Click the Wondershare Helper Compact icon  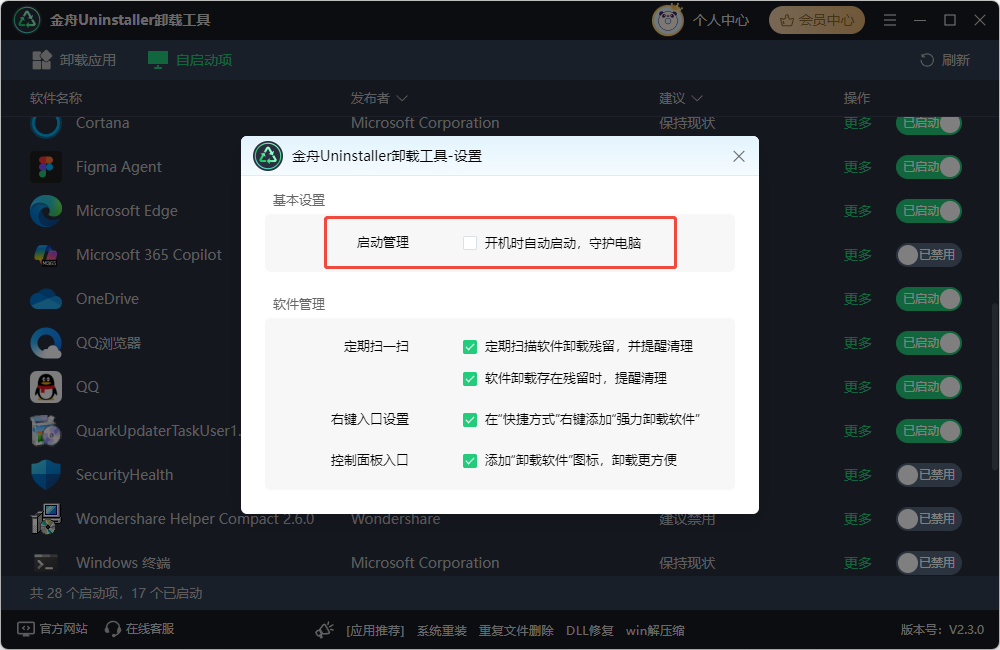tap(46, 519)
